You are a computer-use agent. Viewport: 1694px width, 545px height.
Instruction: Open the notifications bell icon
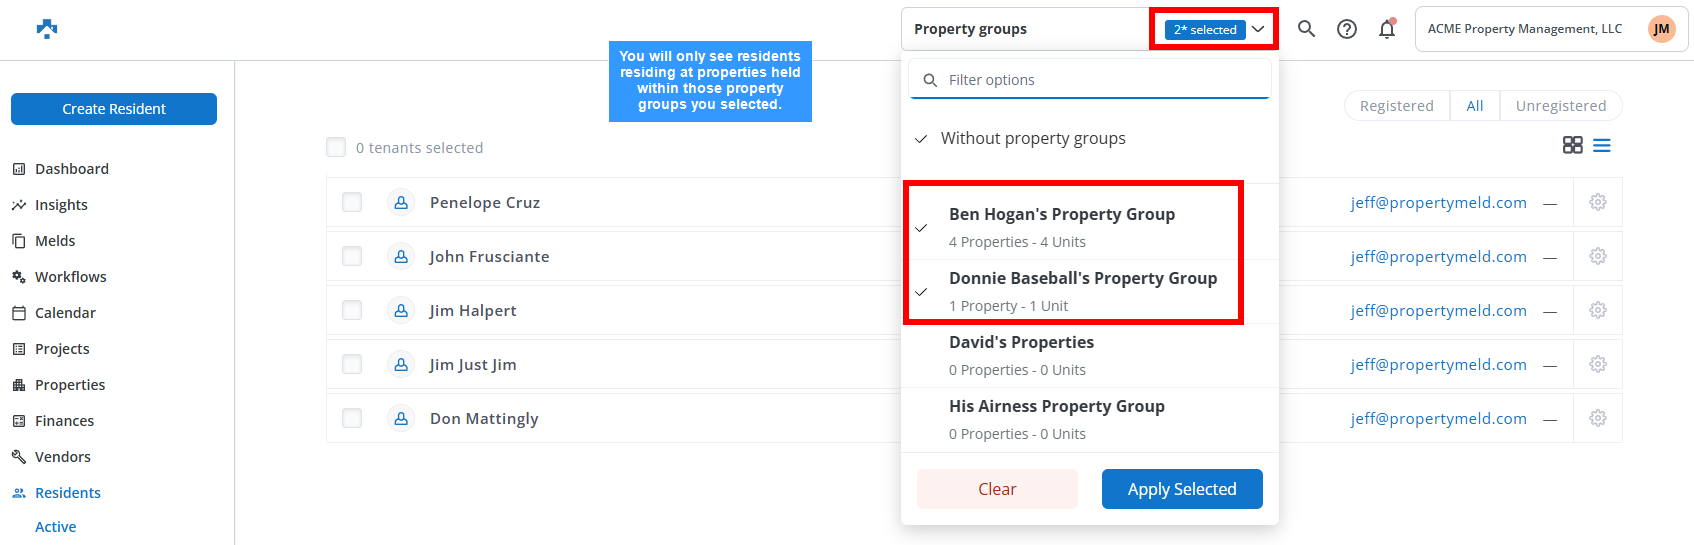pyautogui.click(x=1387, y=29)
